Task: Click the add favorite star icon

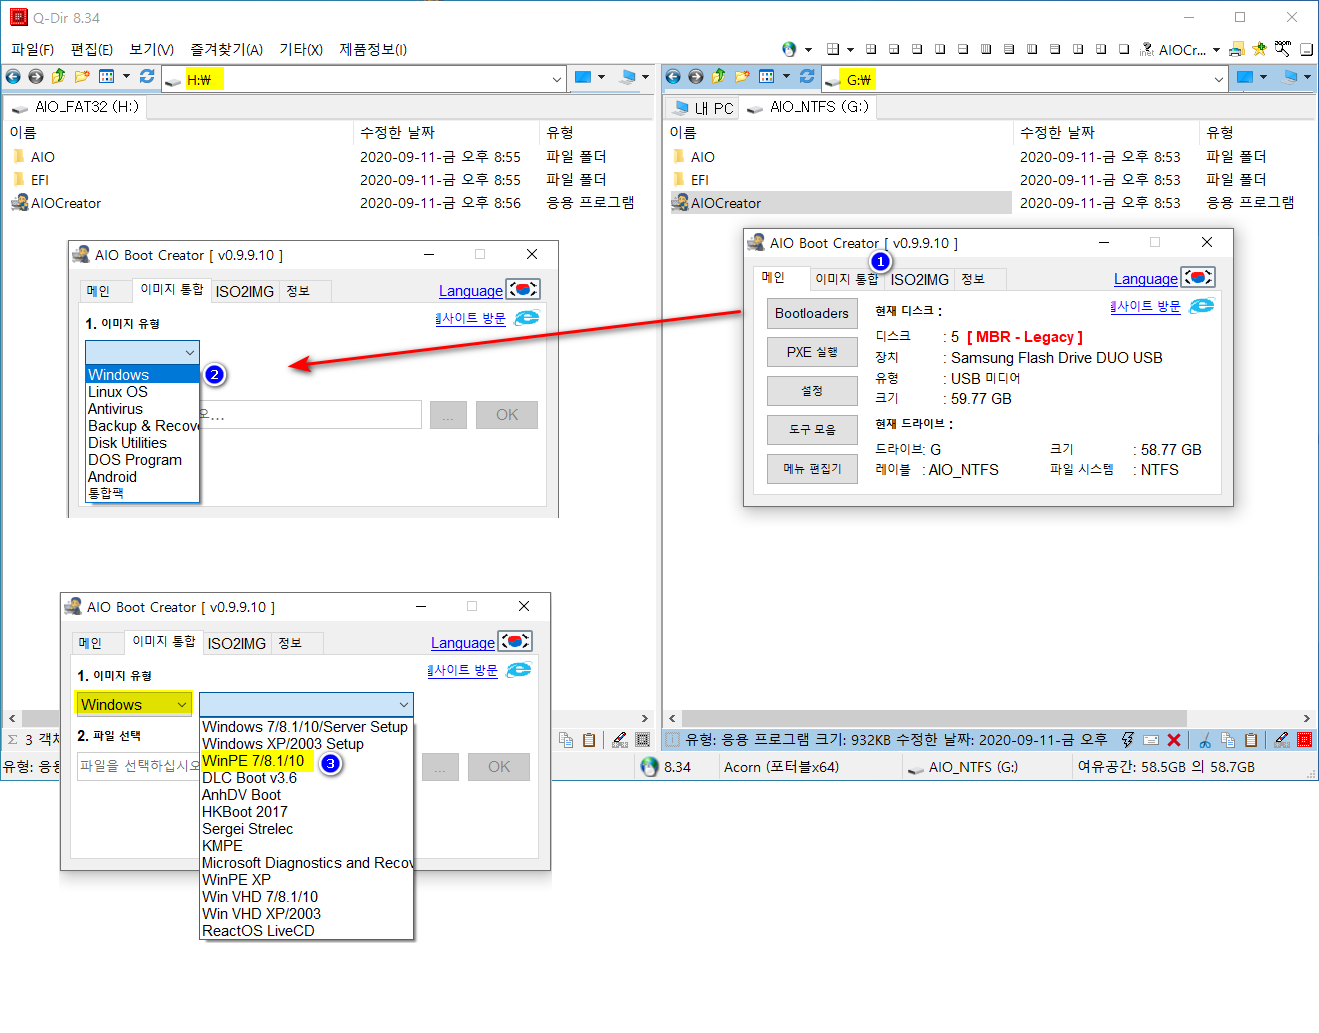Action: [x=1260, y=49]
